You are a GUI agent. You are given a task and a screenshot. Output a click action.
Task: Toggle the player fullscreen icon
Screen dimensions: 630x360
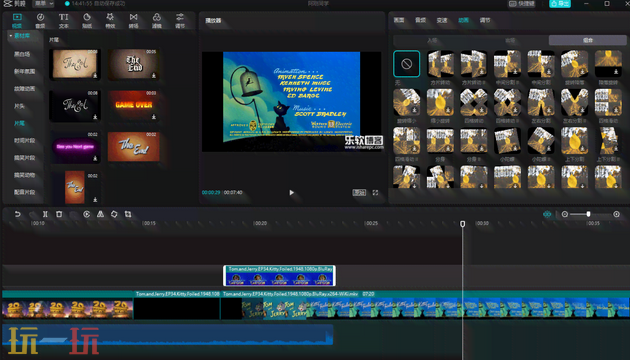coord(375,192)
